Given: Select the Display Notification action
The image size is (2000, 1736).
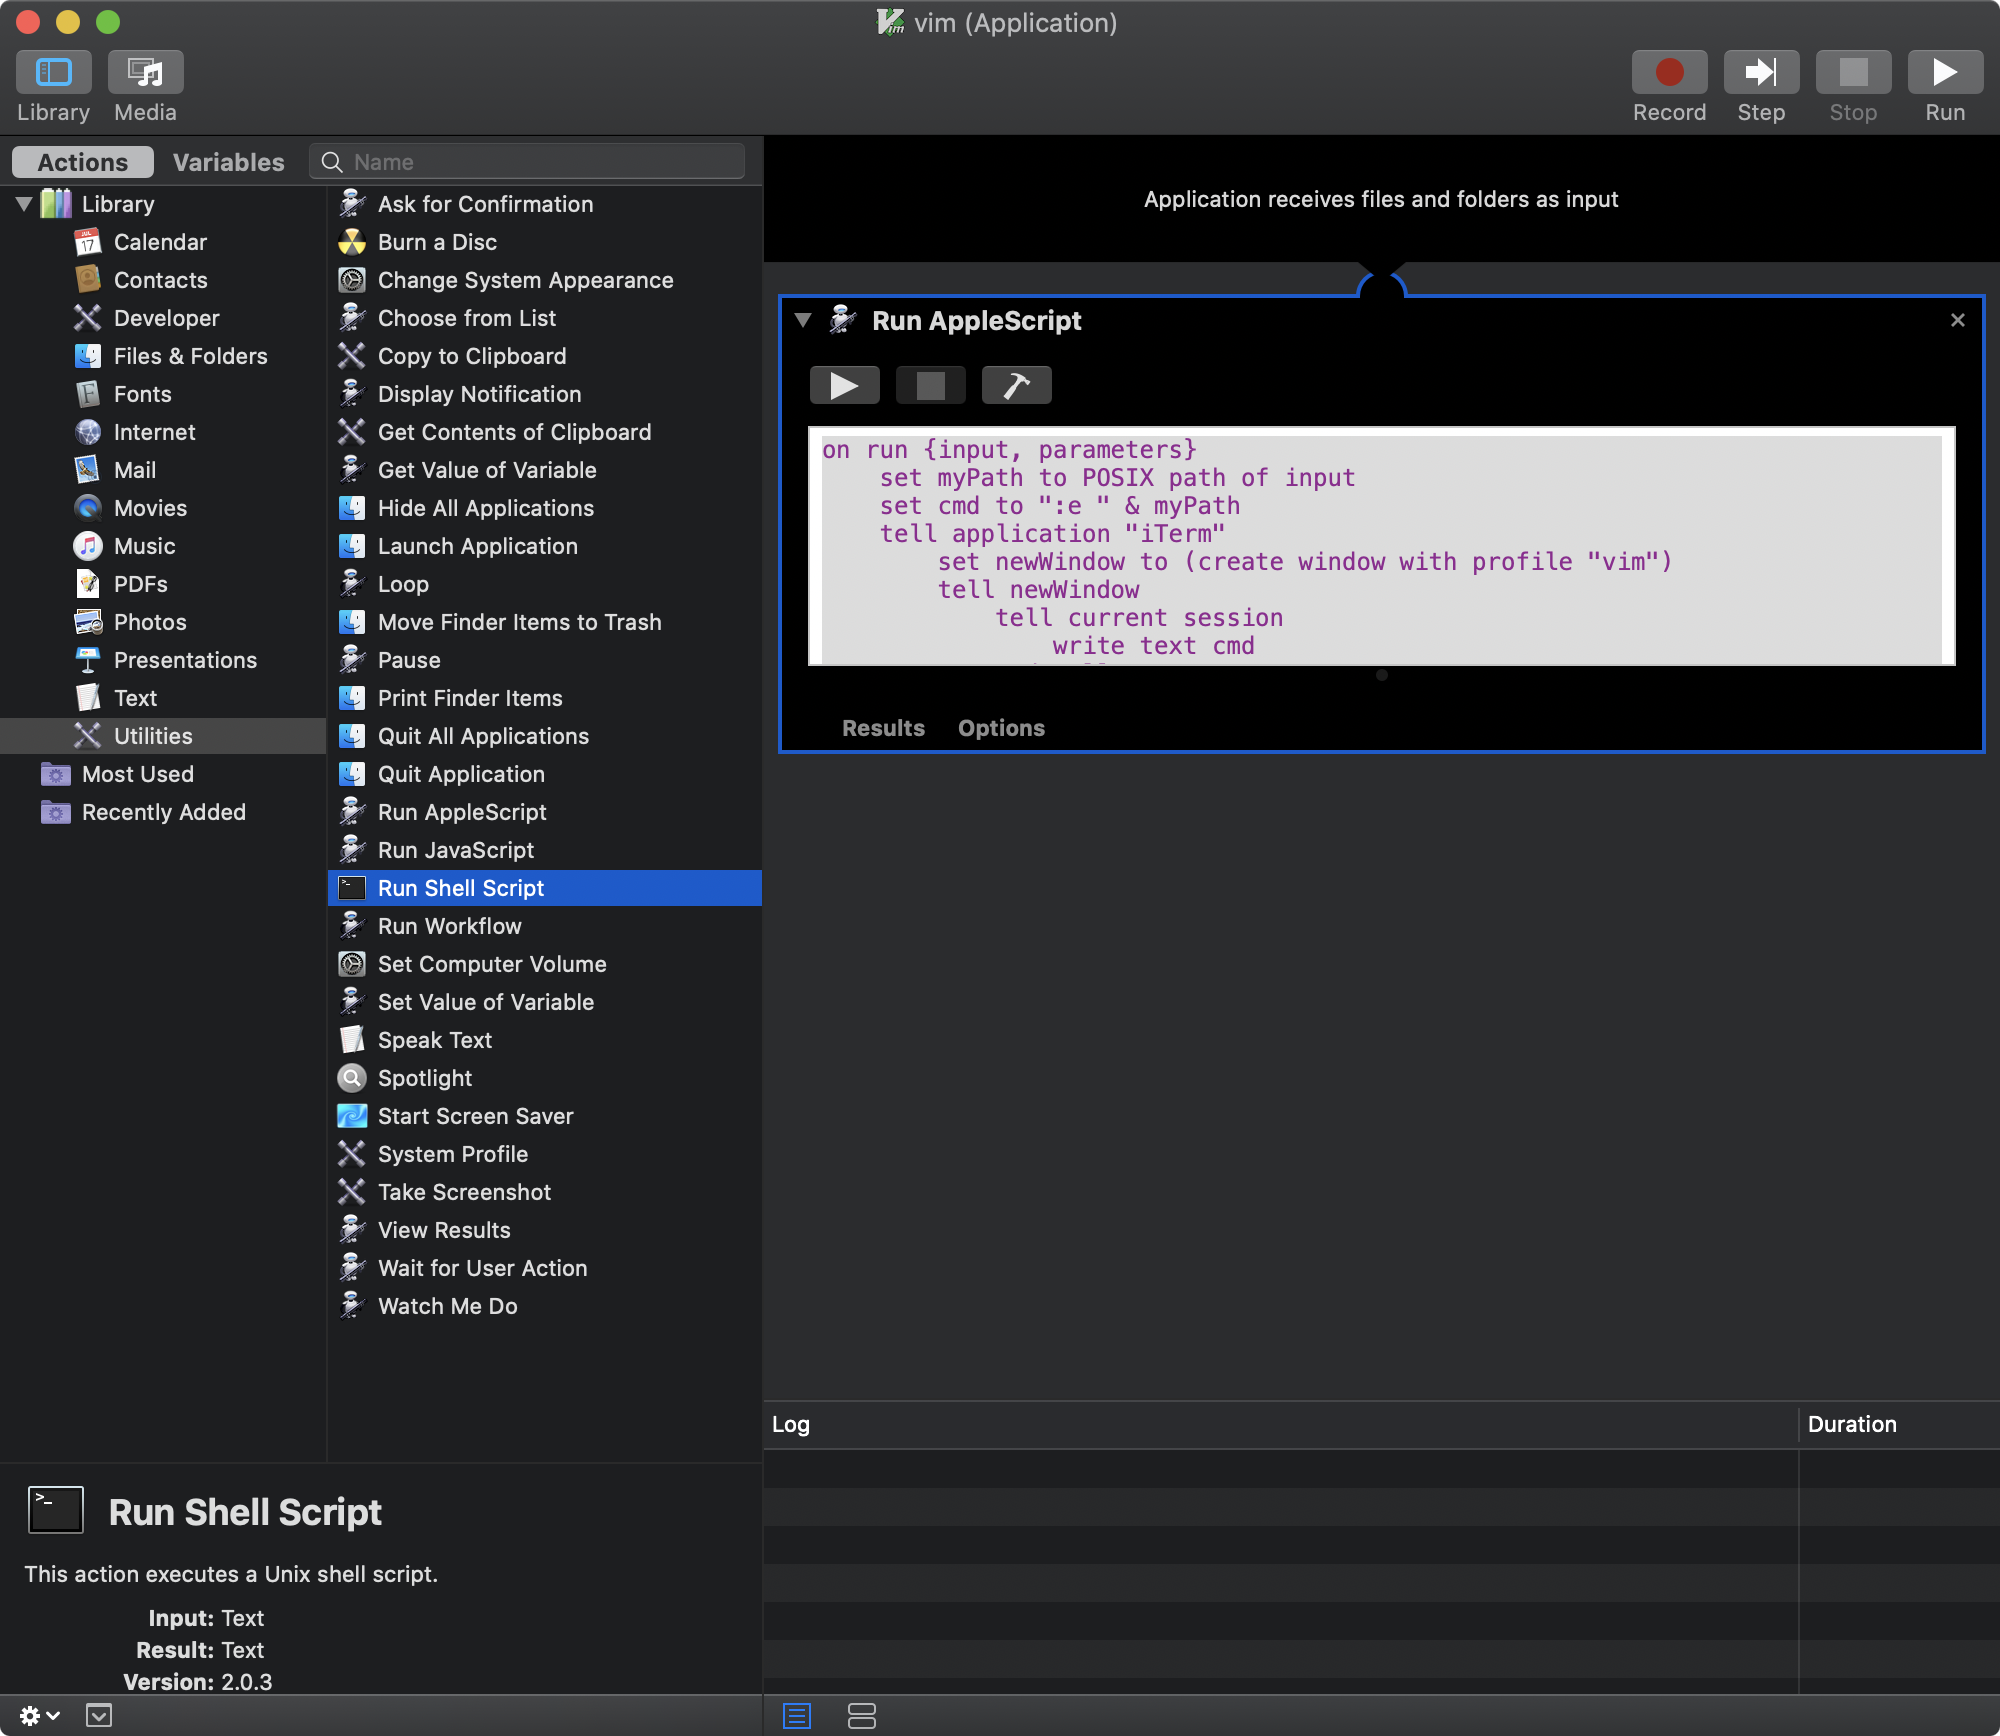Looking at the screenshot, I should click(x=545, y=394).
